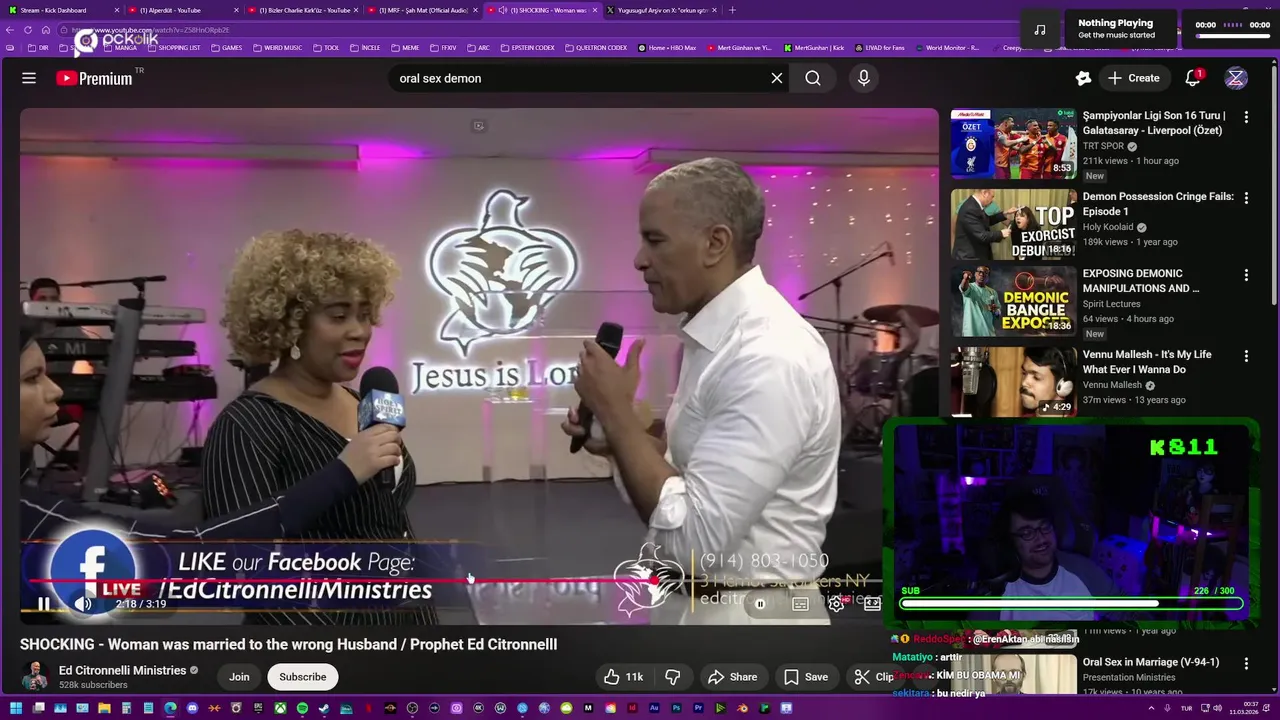Open Discord from the taskbar
This screenshot has width=1280, height=720.
(x=192, y=708)
